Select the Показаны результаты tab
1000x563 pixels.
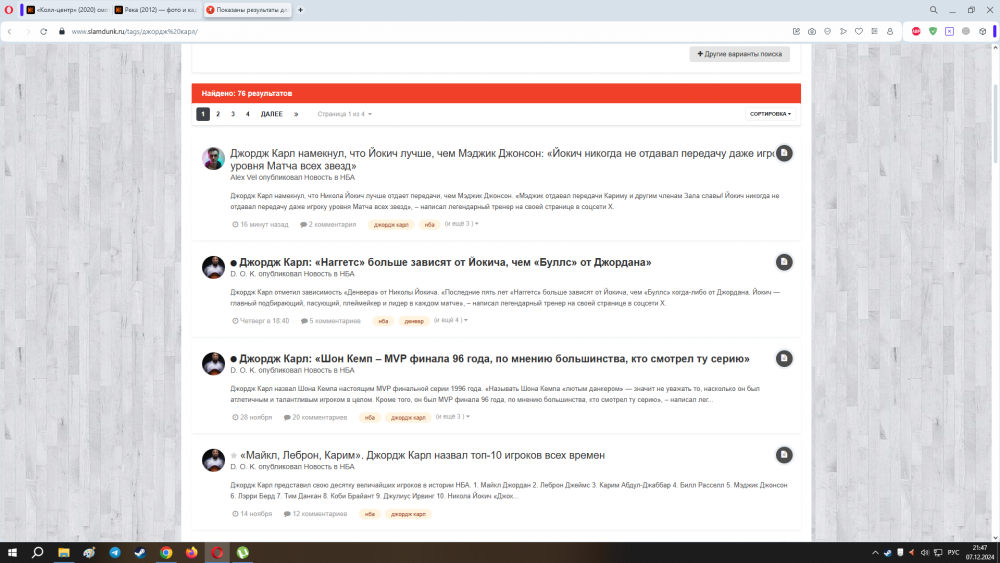pyautogui.click(x=247, y=10)
